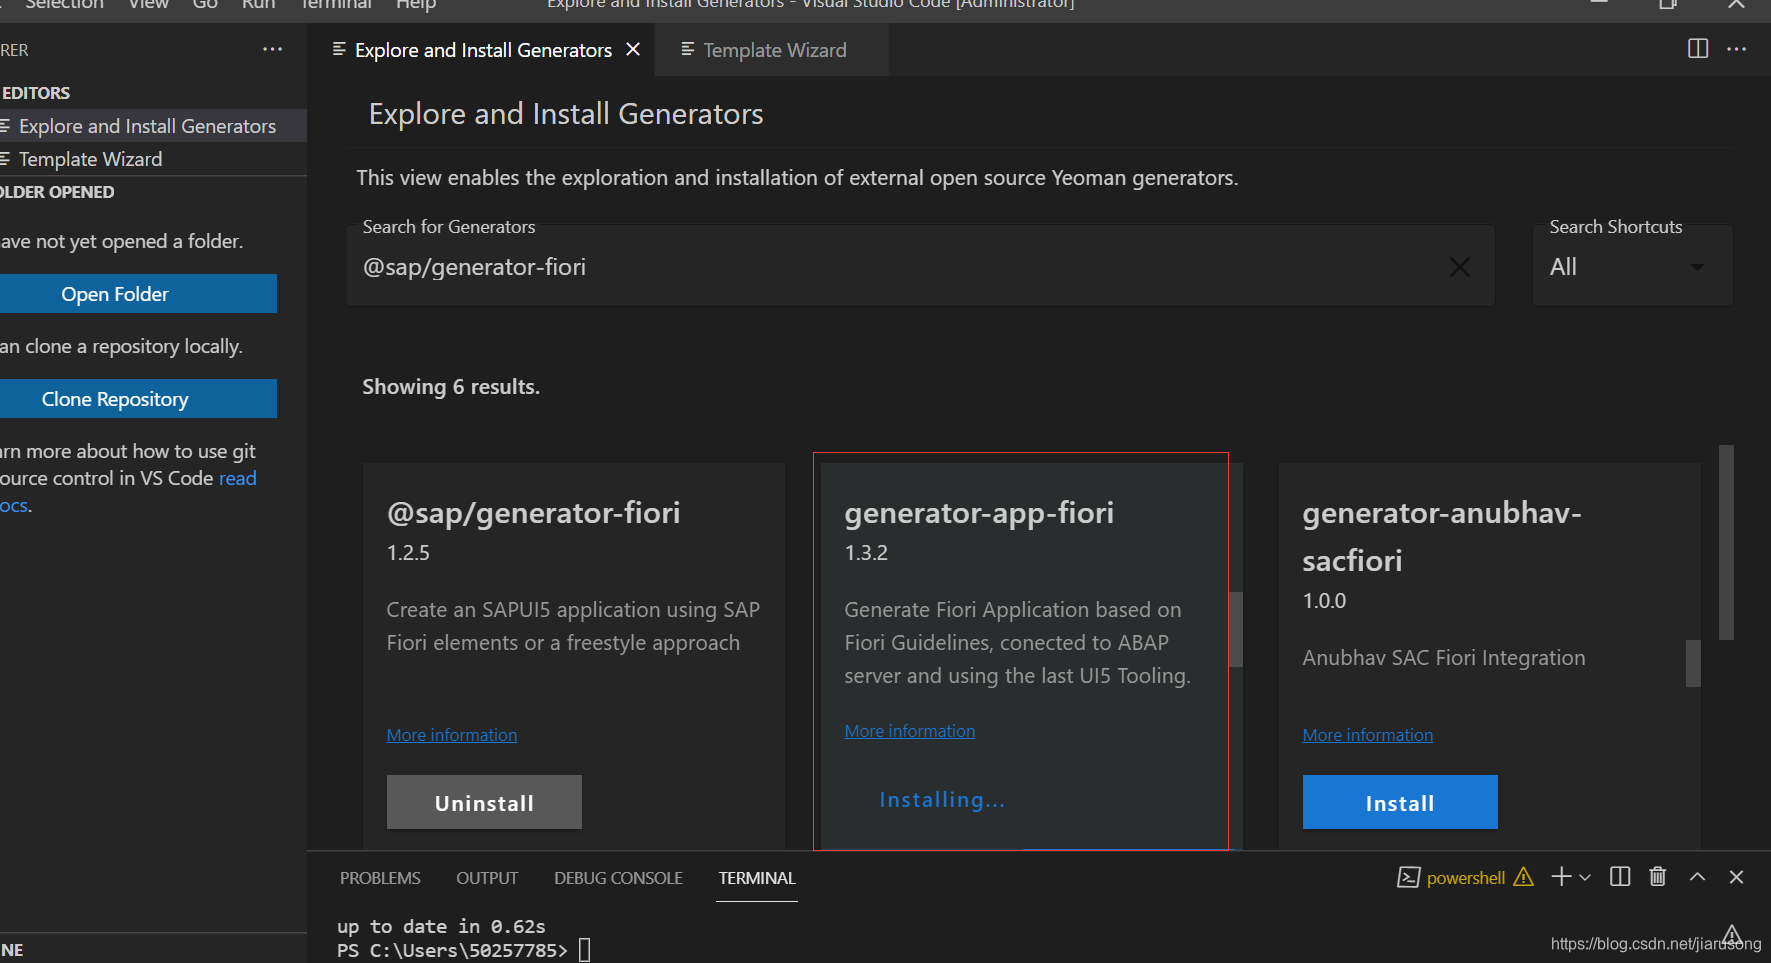The image size is (1771, 963).
Task: Create a new terminal with the plus icon
Action: pos(1561,877)
